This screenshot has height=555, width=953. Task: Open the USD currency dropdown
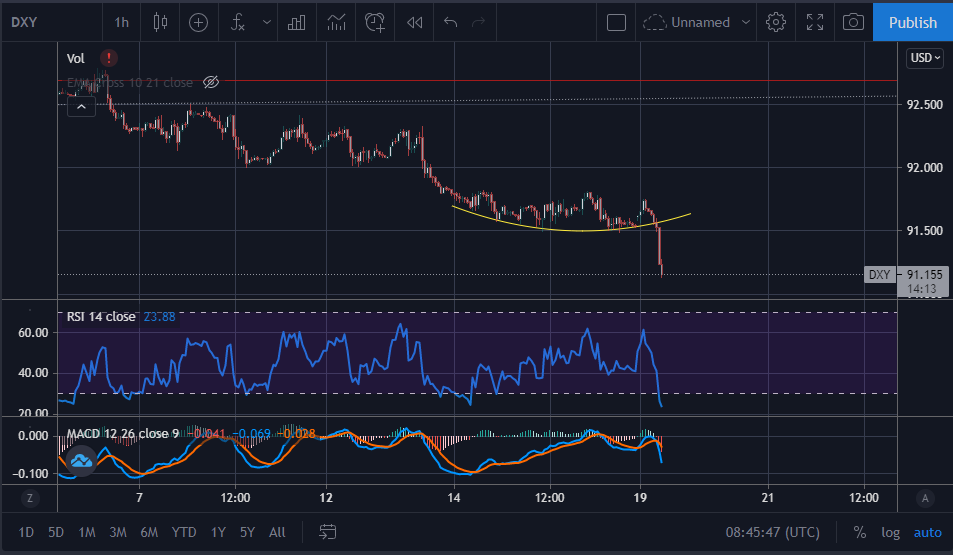tap(925, 58)
